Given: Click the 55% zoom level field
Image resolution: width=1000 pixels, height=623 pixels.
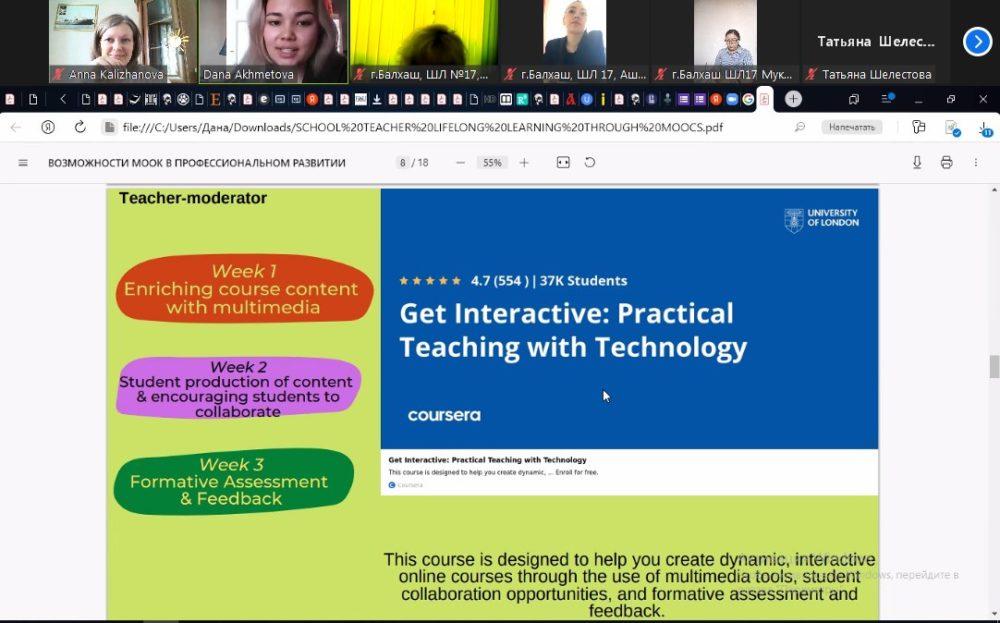Looking at the screenshot, I should [492, 163].
